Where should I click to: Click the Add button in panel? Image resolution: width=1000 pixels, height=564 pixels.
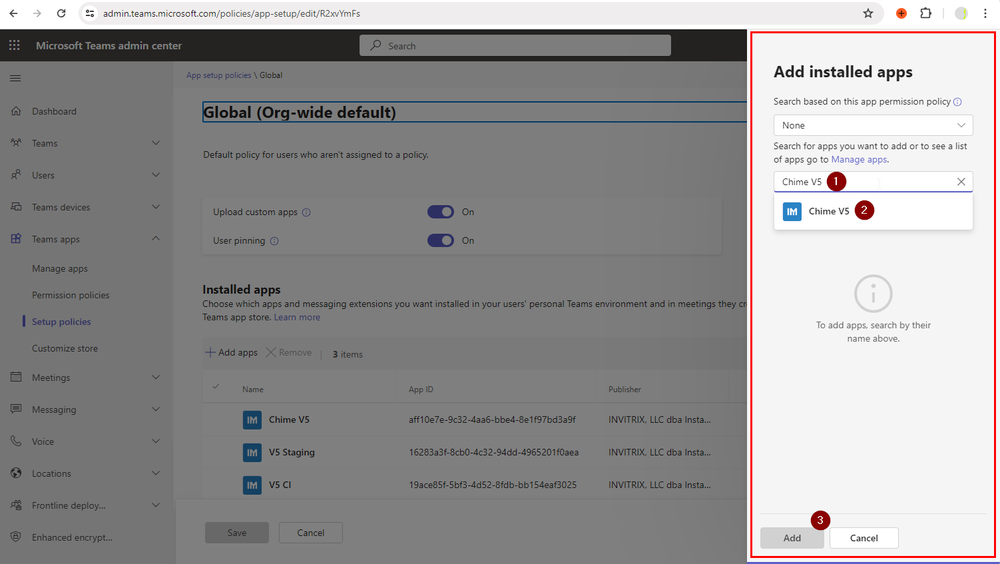[x=792, y=538]
